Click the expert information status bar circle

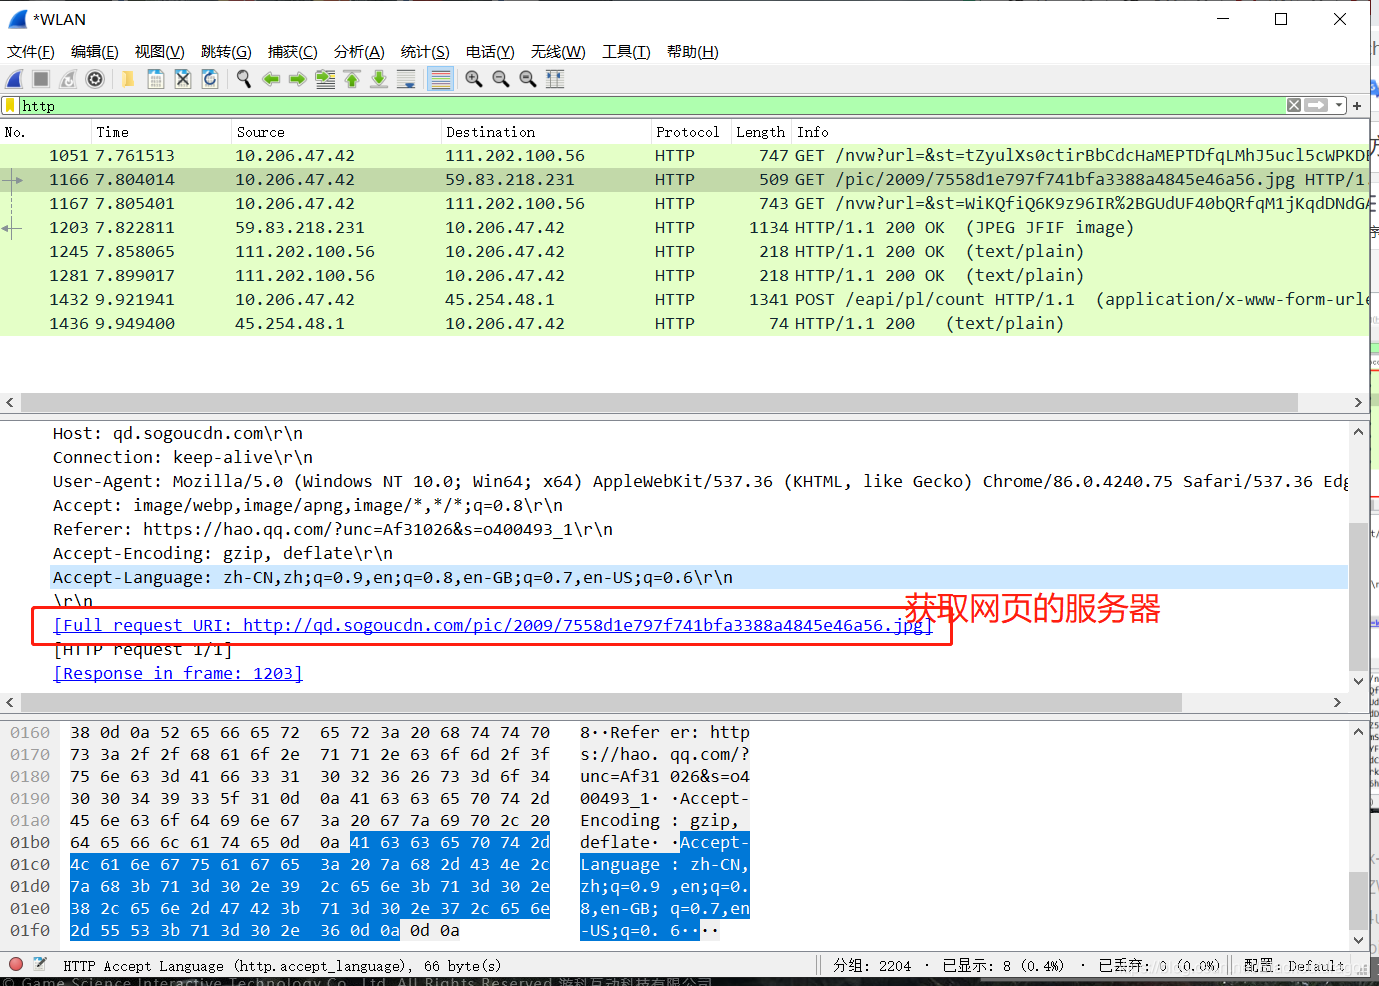(x=15, y=964)
